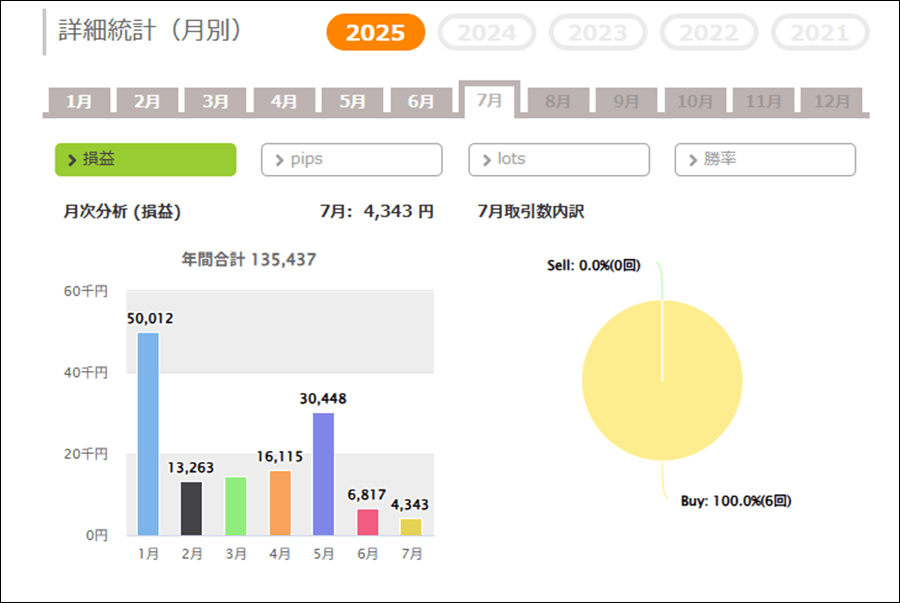The width and height of the screenshot is (900, 603).
Task: Switch to the 勝率 view
Action: (765, 159)
